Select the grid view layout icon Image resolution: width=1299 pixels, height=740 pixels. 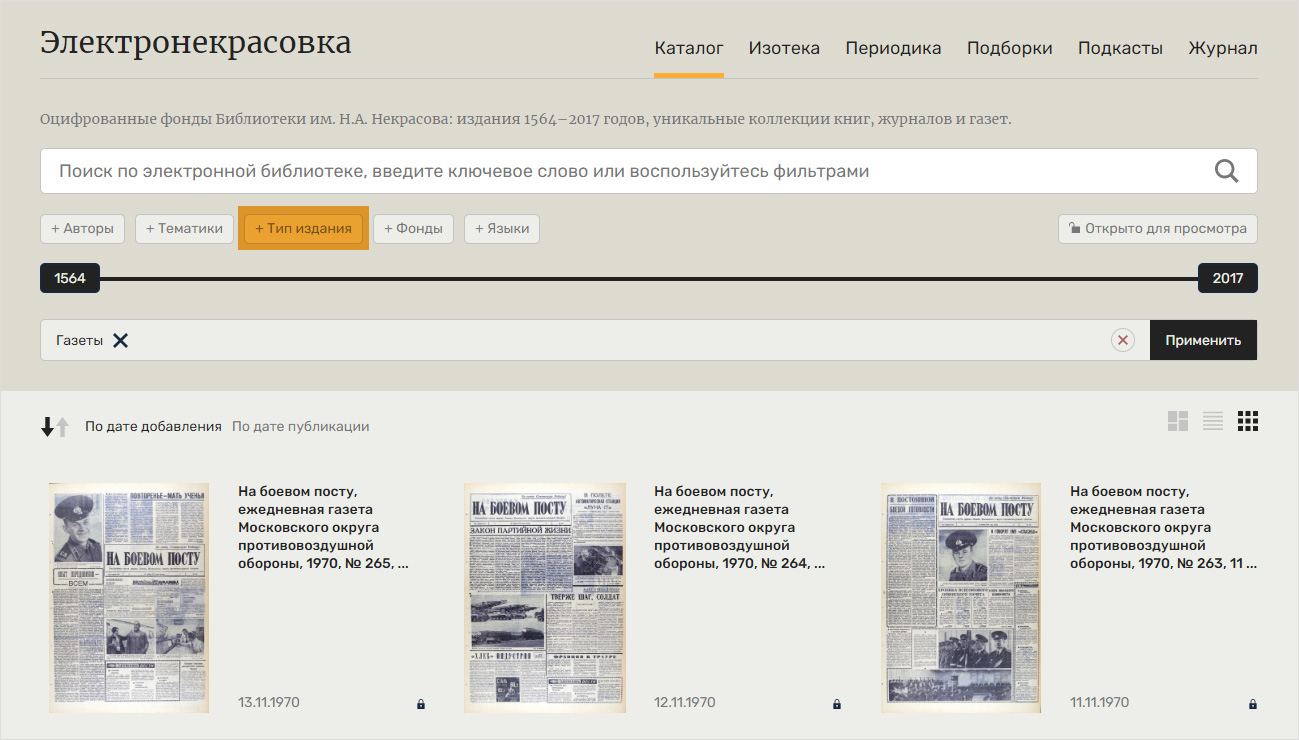1247,422
